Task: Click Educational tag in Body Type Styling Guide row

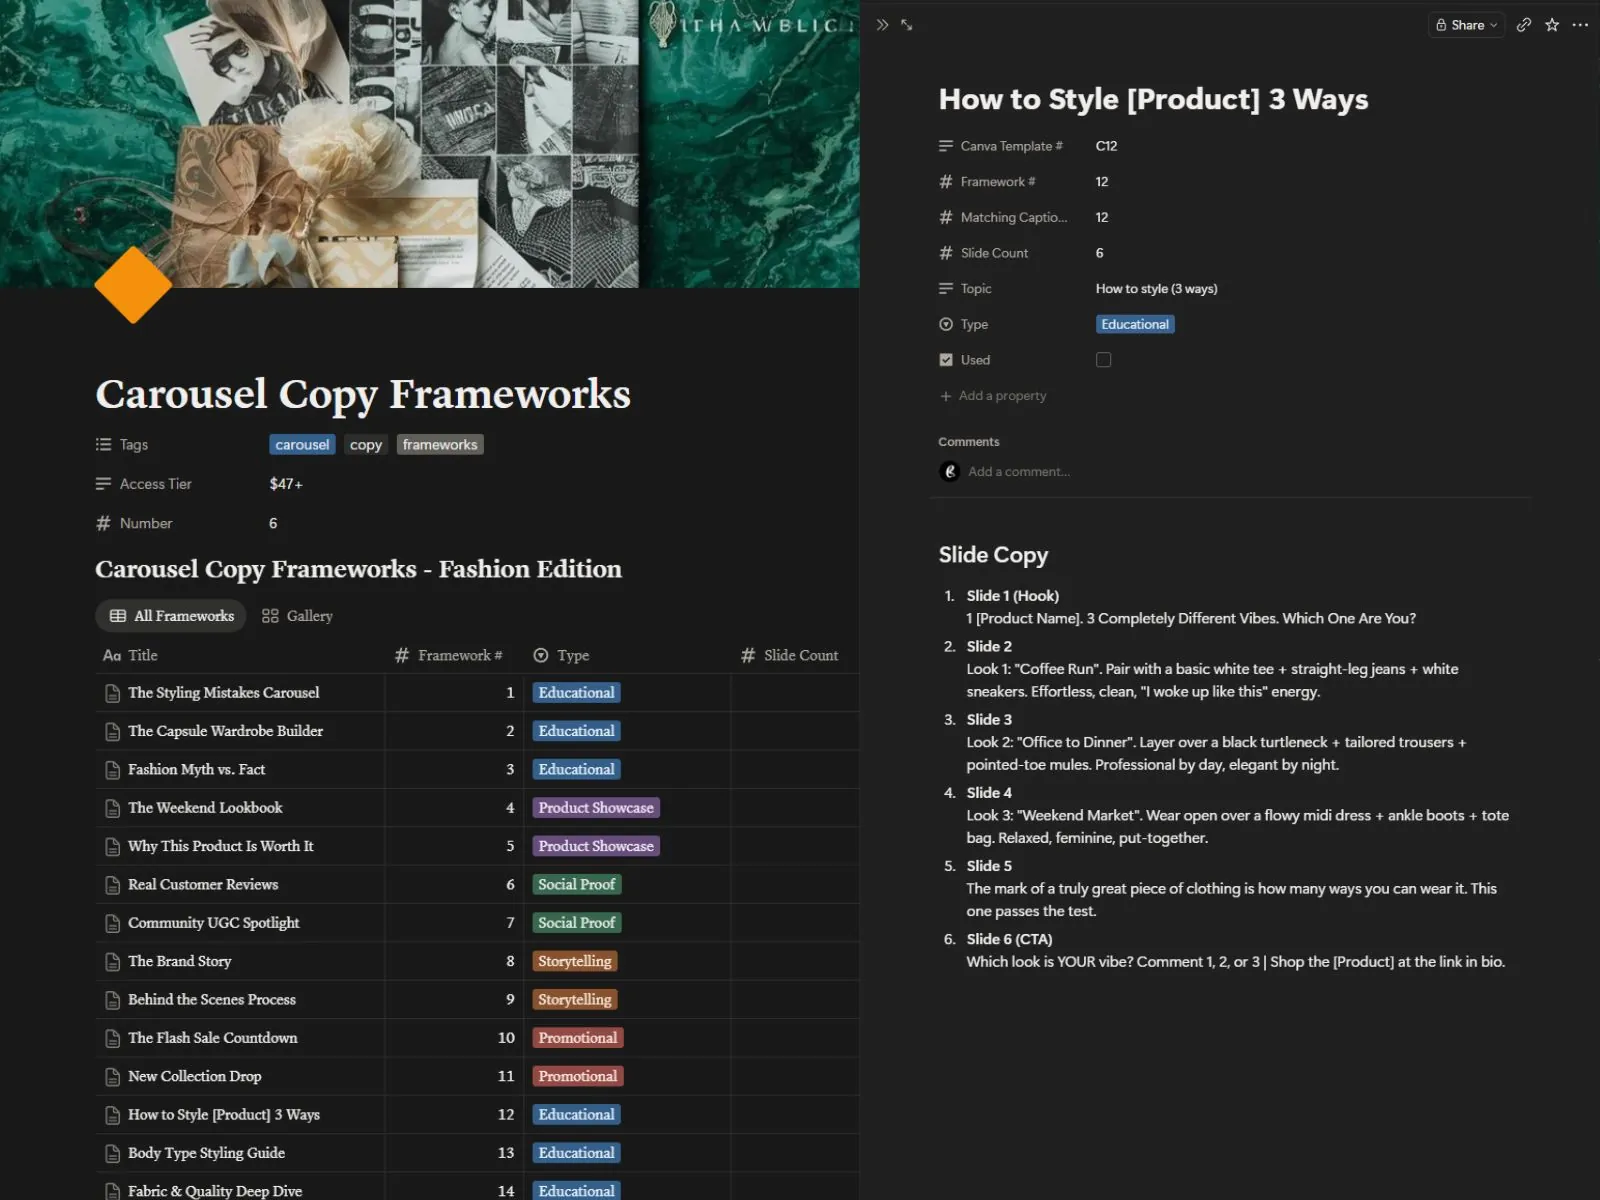Action: tap(576, 1154)
